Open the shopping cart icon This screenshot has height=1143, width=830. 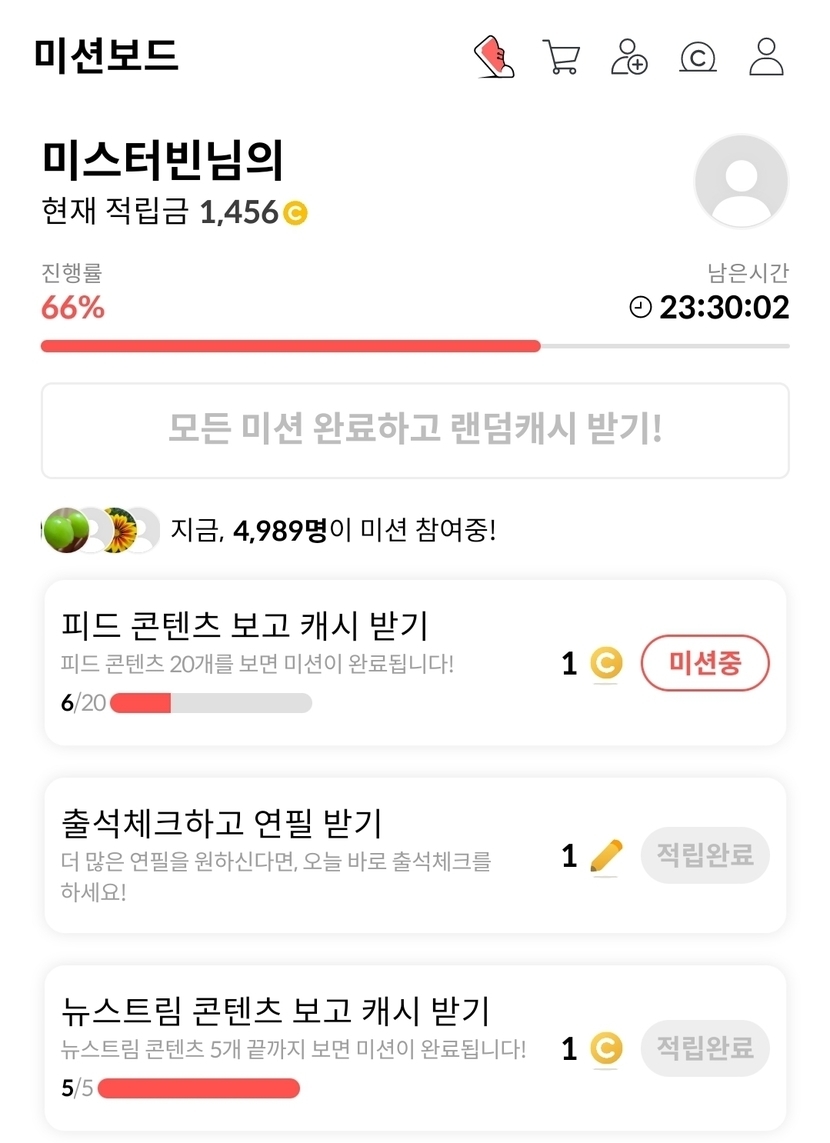pos(561,57)
